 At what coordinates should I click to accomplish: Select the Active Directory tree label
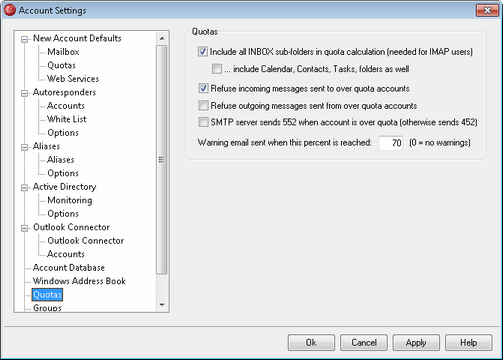64,187
